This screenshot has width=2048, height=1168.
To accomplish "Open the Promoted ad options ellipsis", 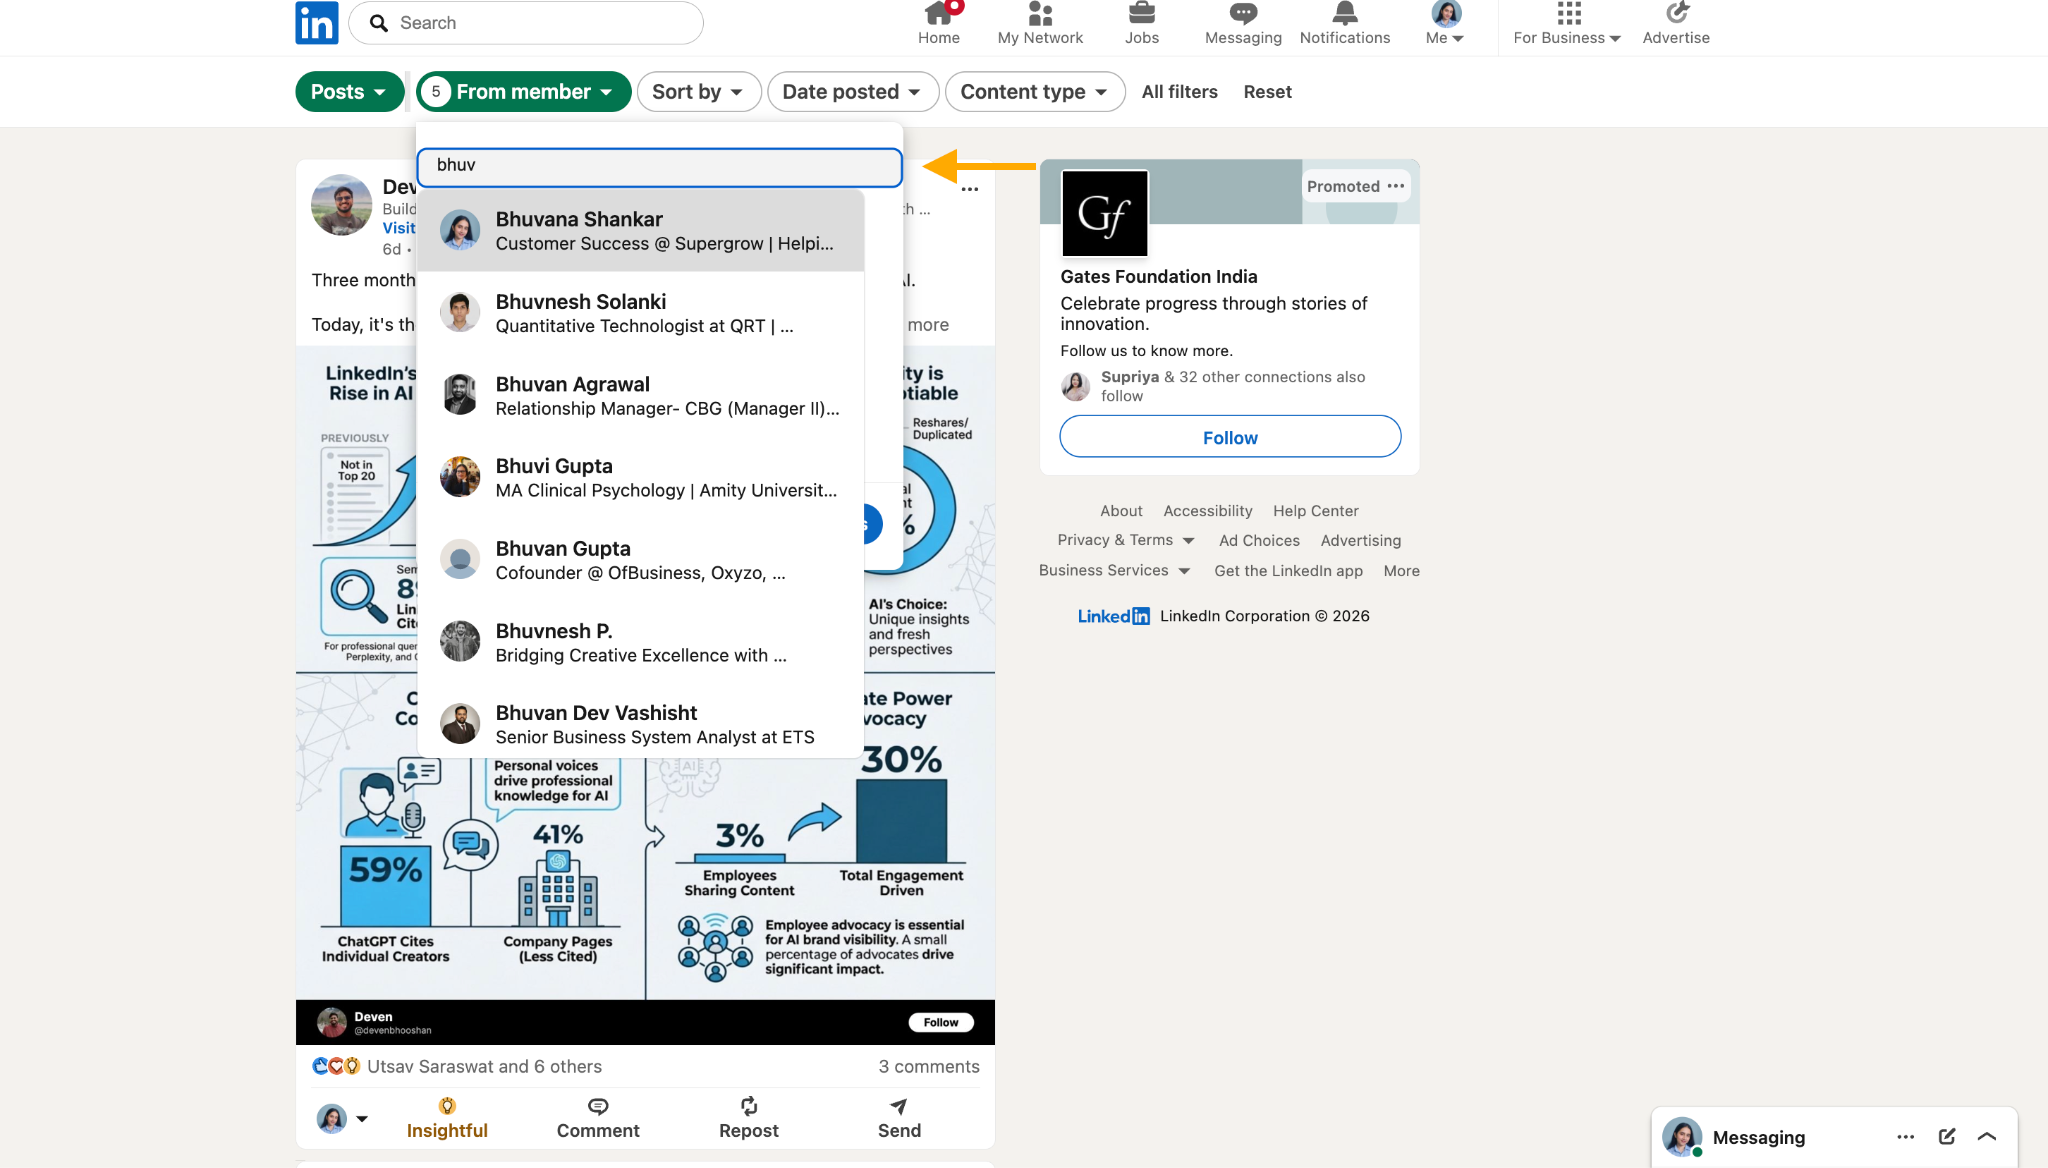I will click(1396, 186).
